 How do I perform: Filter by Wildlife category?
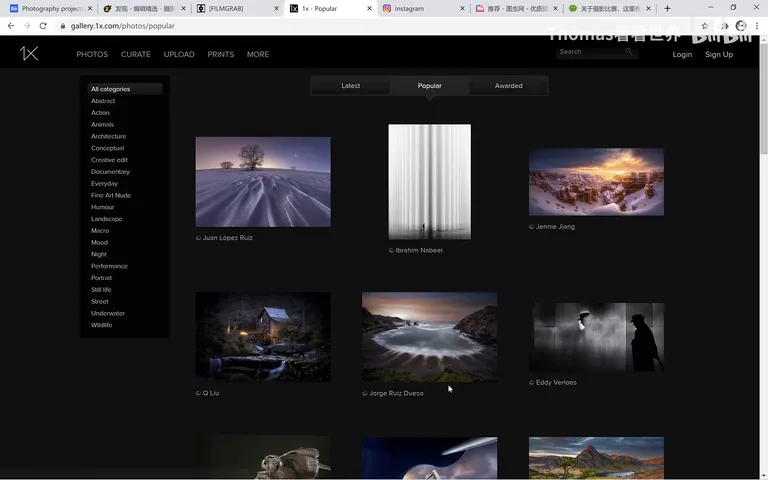point(101,325)
